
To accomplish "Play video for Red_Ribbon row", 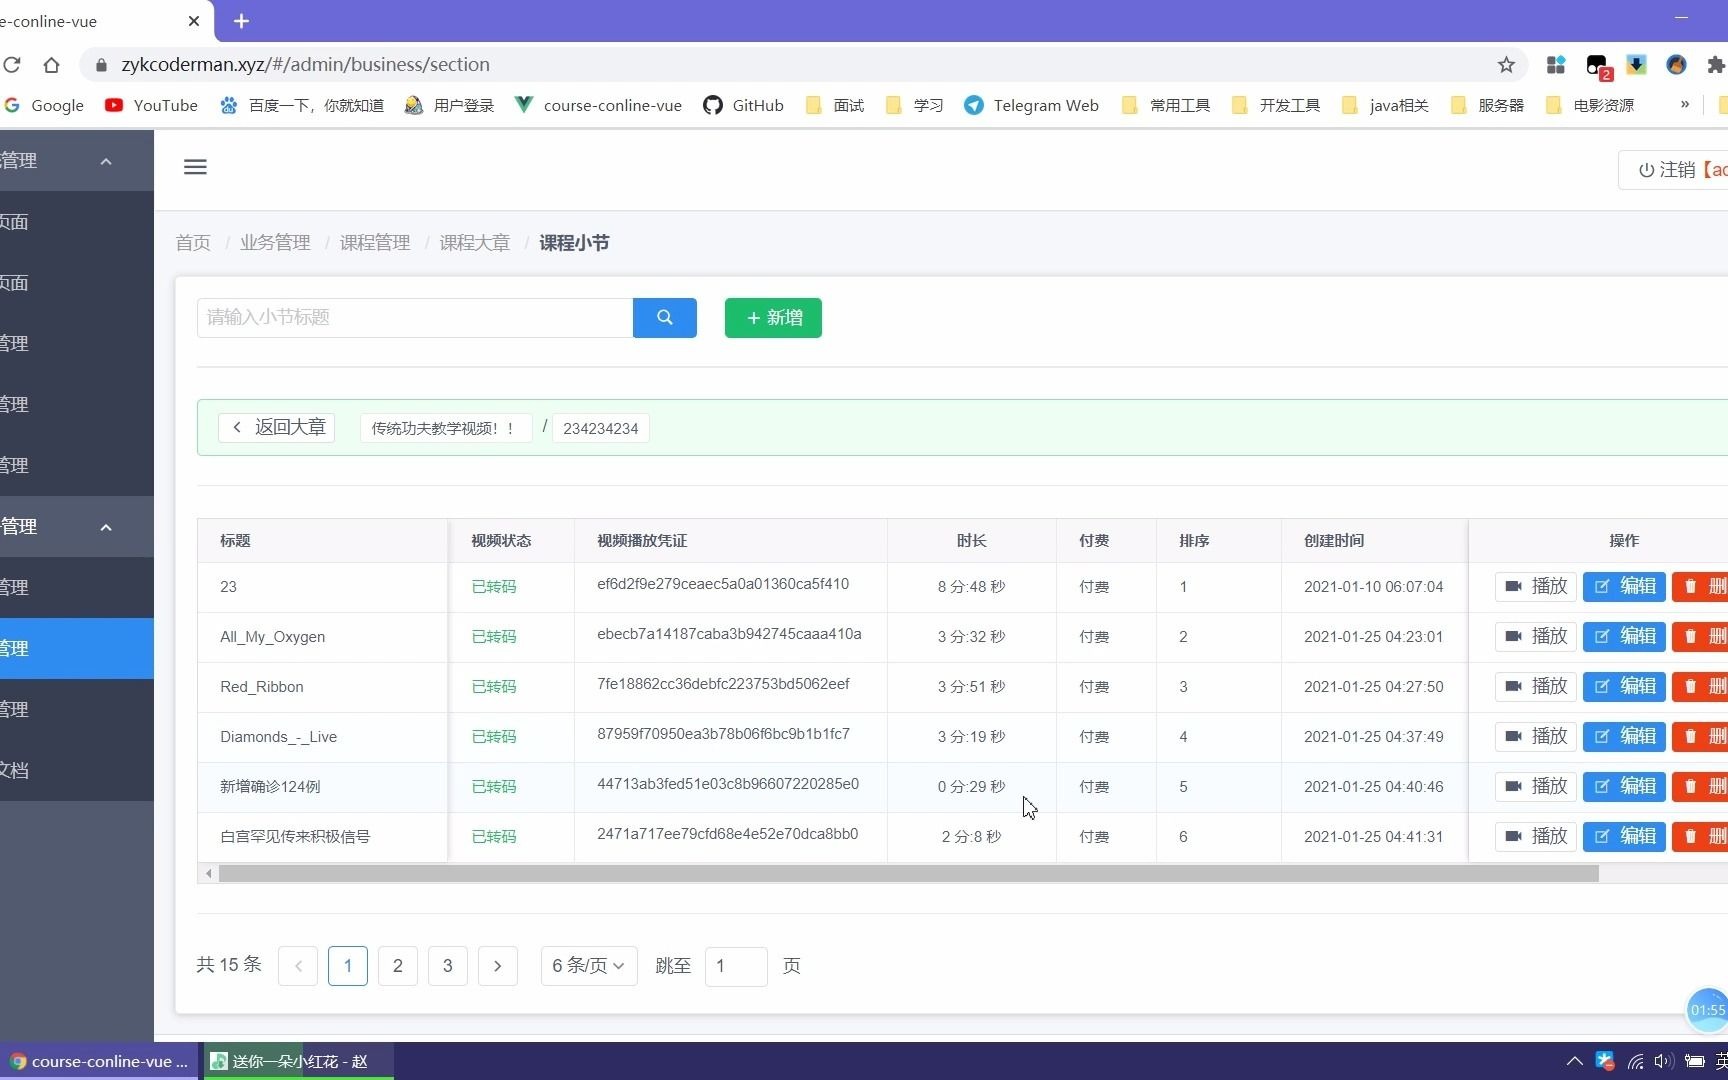I will (1536, 687).
